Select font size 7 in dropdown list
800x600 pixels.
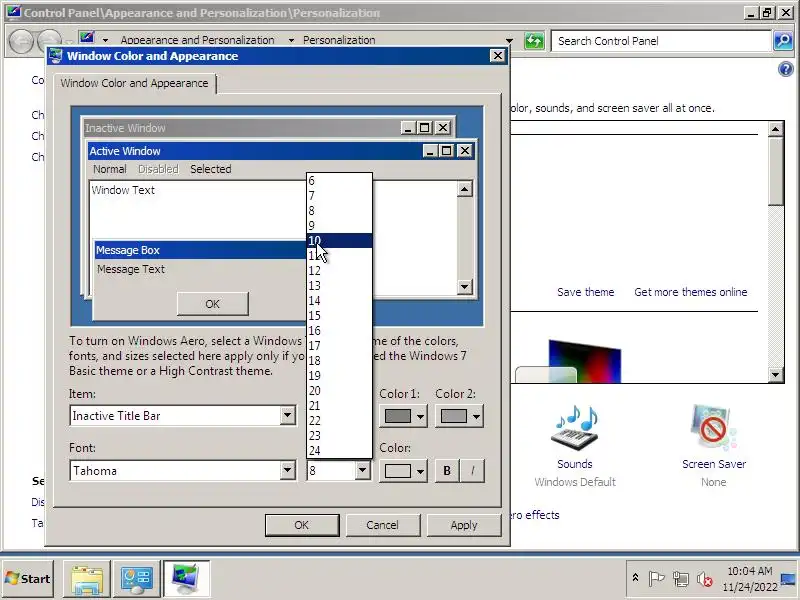tap(339, 195)
